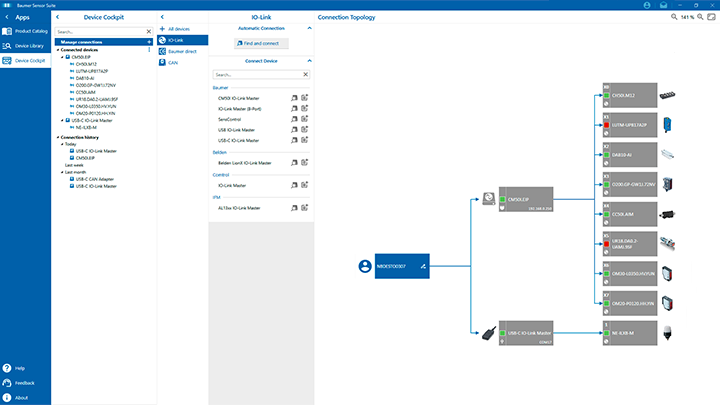Collapse the Connected devices tree group
Viewport: 720px width, 405px height.
(58, 50)
